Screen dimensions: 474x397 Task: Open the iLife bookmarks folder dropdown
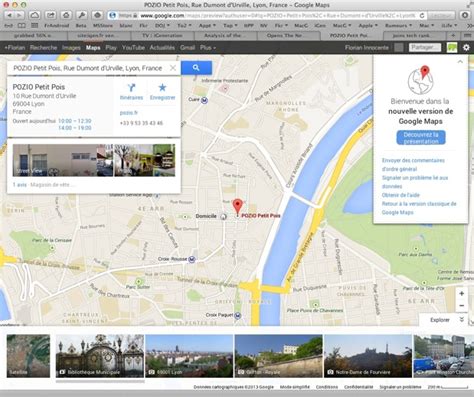pyautogui.click(x=449, y=25)
